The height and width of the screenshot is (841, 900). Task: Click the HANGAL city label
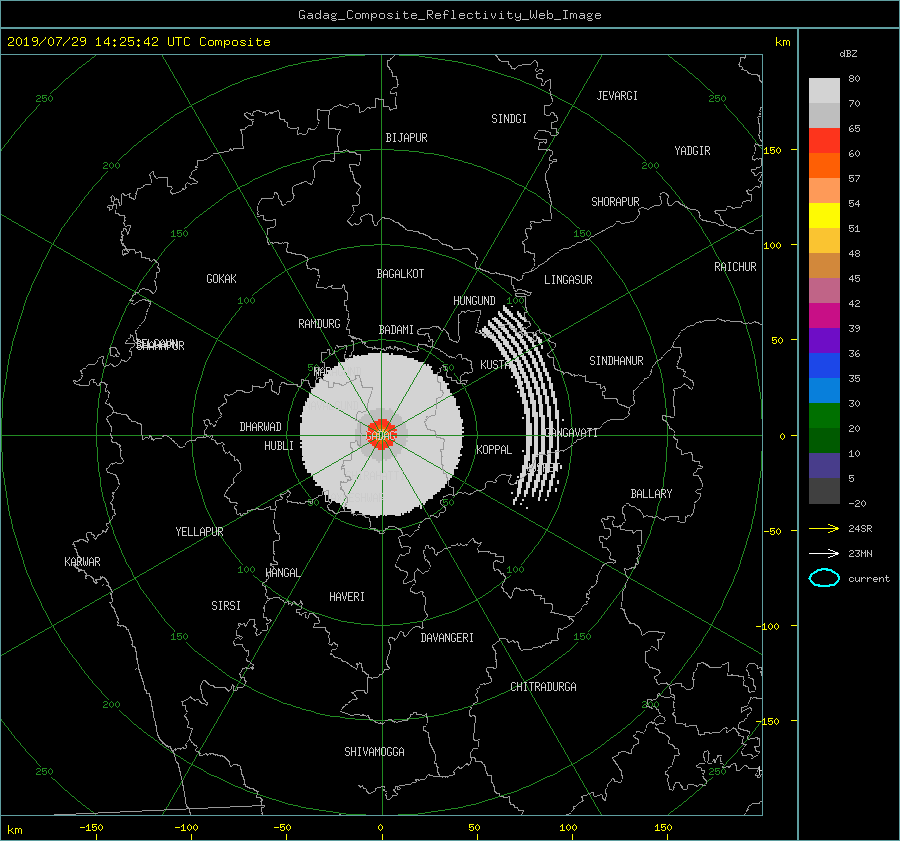point(282,573)
